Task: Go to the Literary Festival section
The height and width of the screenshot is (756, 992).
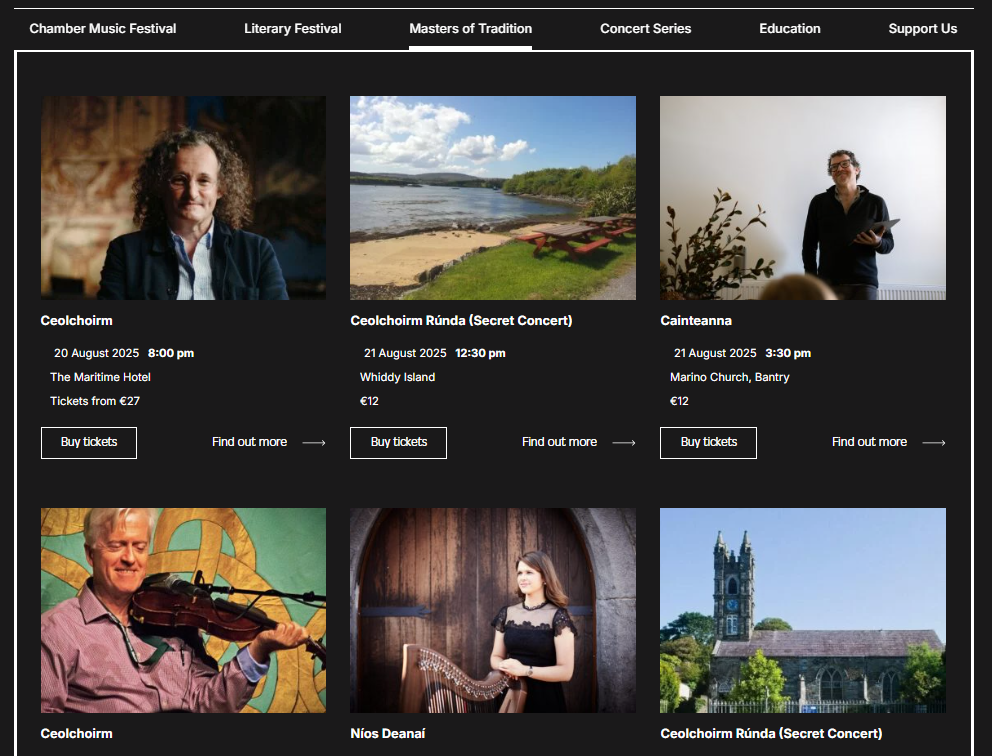Action: [292, 28]
